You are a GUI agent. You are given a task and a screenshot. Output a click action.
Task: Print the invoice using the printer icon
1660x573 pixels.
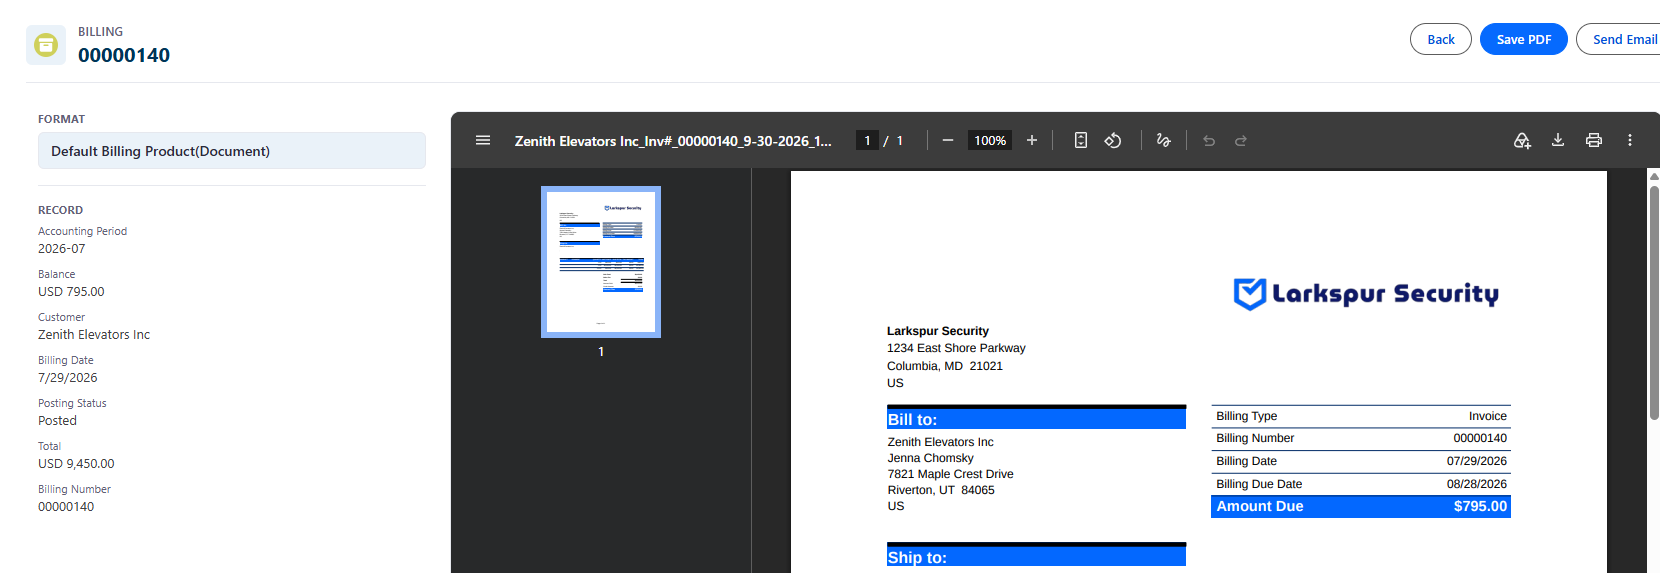pyautogui.click(x=1594, y=140)
